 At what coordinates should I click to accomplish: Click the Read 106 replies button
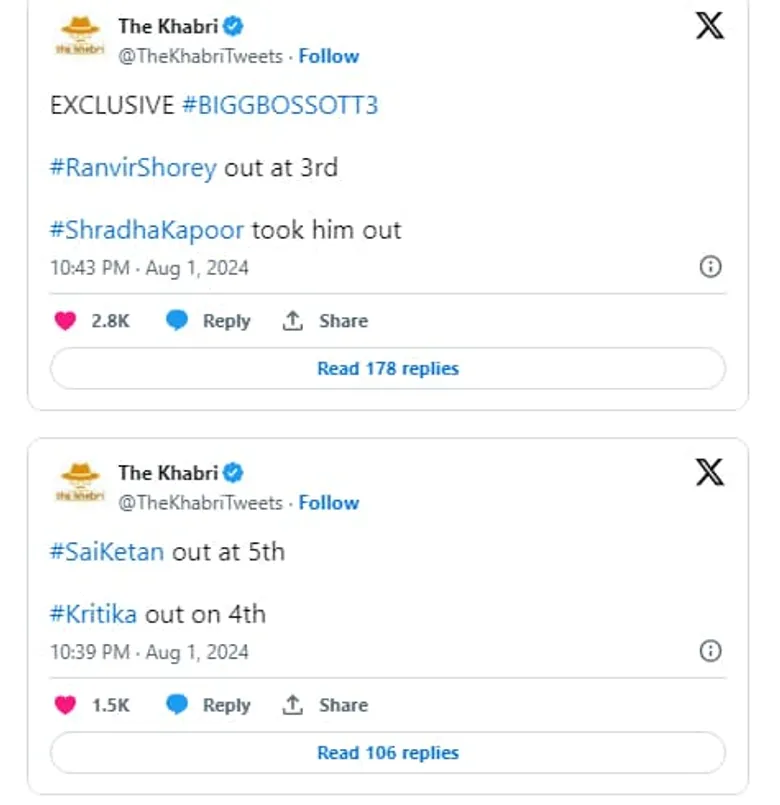[x=388, y=753]
